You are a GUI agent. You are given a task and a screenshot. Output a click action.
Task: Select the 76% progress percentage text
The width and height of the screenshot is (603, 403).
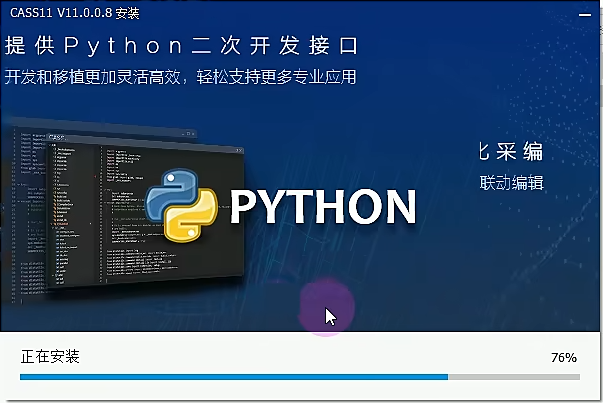(x=564, y=358)
